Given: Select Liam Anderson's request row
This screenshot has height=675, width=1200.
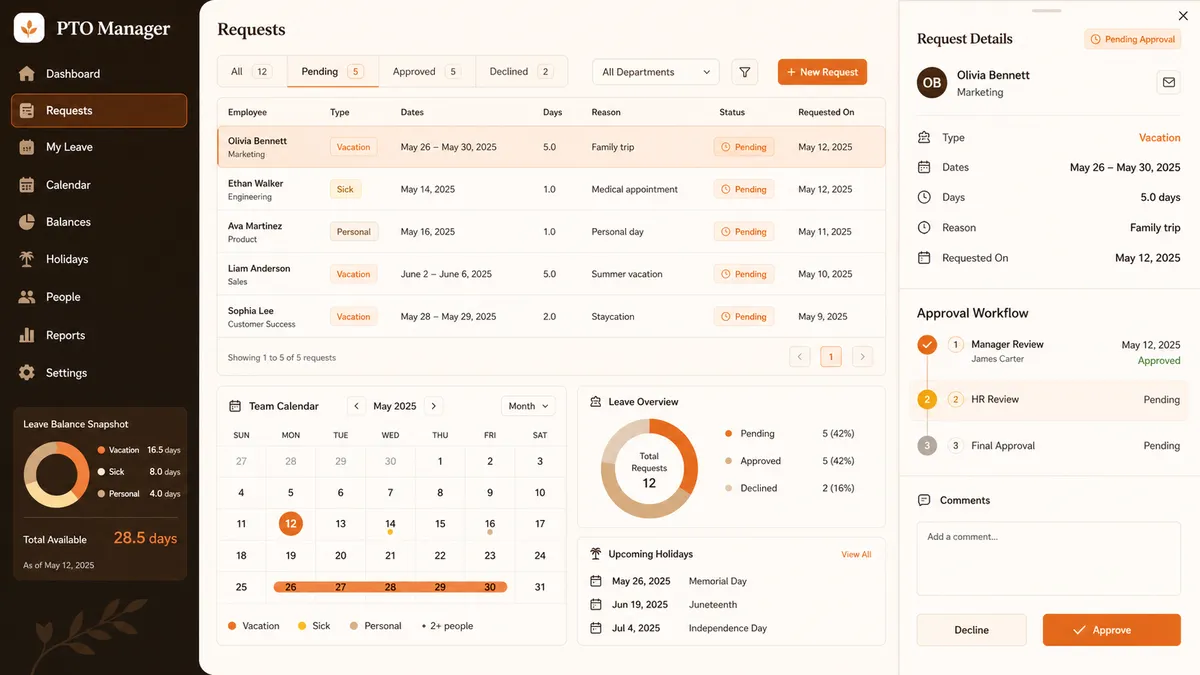Looking at the screenshot, I should pyautogui.click(x=551, y=274).
